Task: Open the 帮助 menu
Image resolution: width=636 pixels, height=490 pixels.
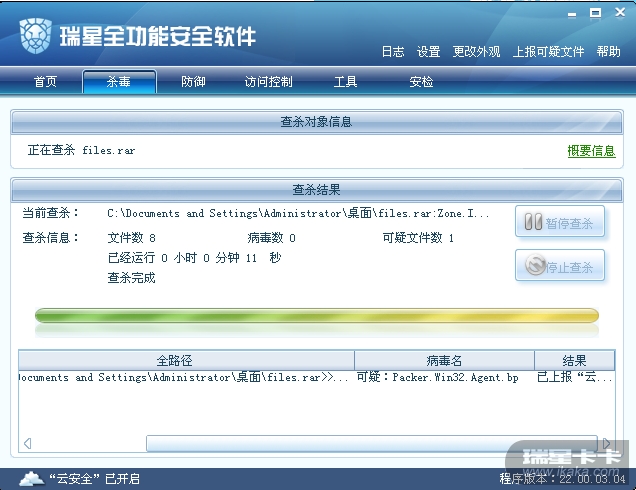Action: tap(608, 52)
